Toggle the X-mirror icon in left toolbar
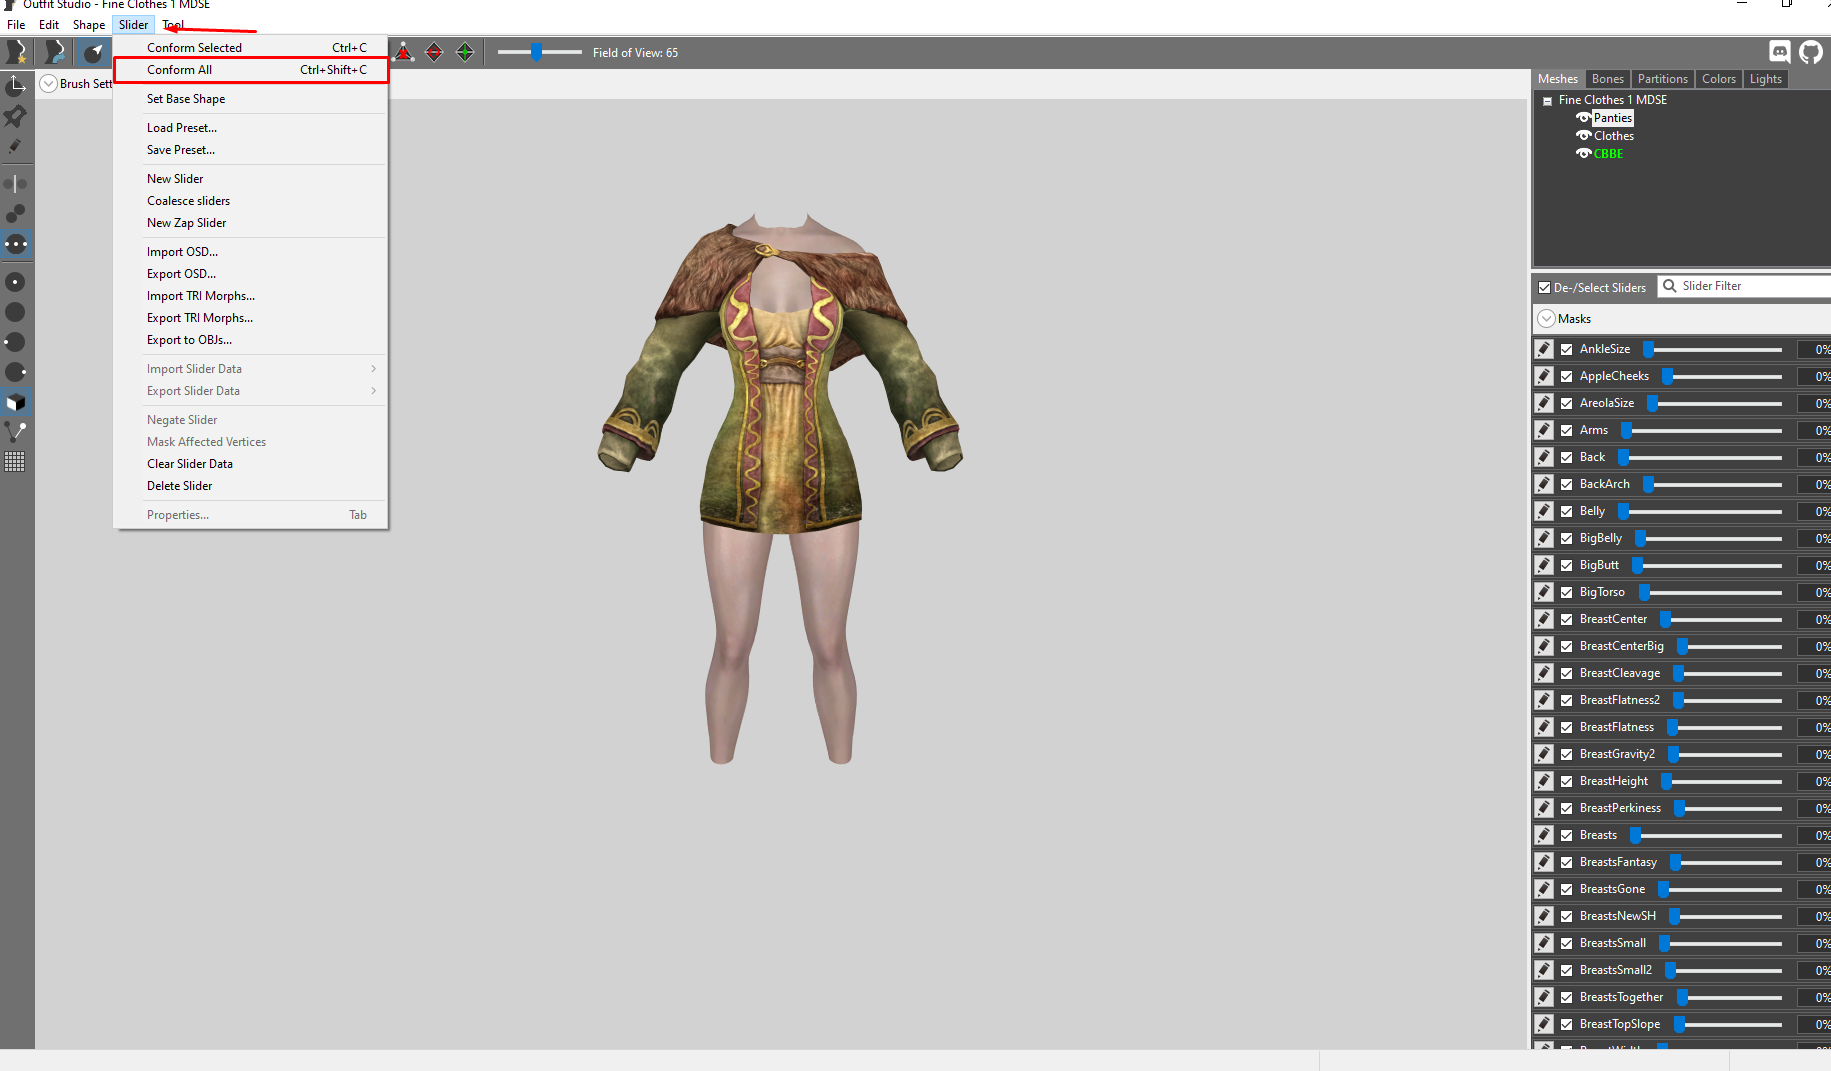 pos(16,184)
